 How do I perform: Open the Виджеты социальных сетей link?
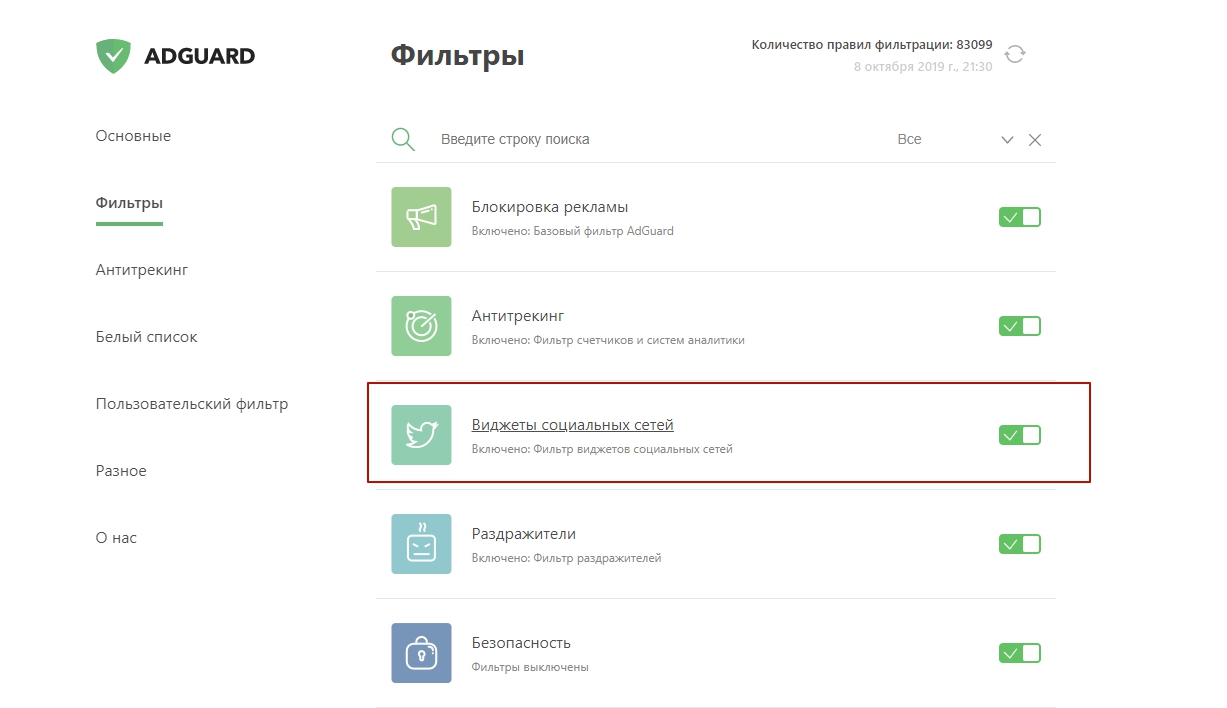pyautogui.click(x=572, y=425)
